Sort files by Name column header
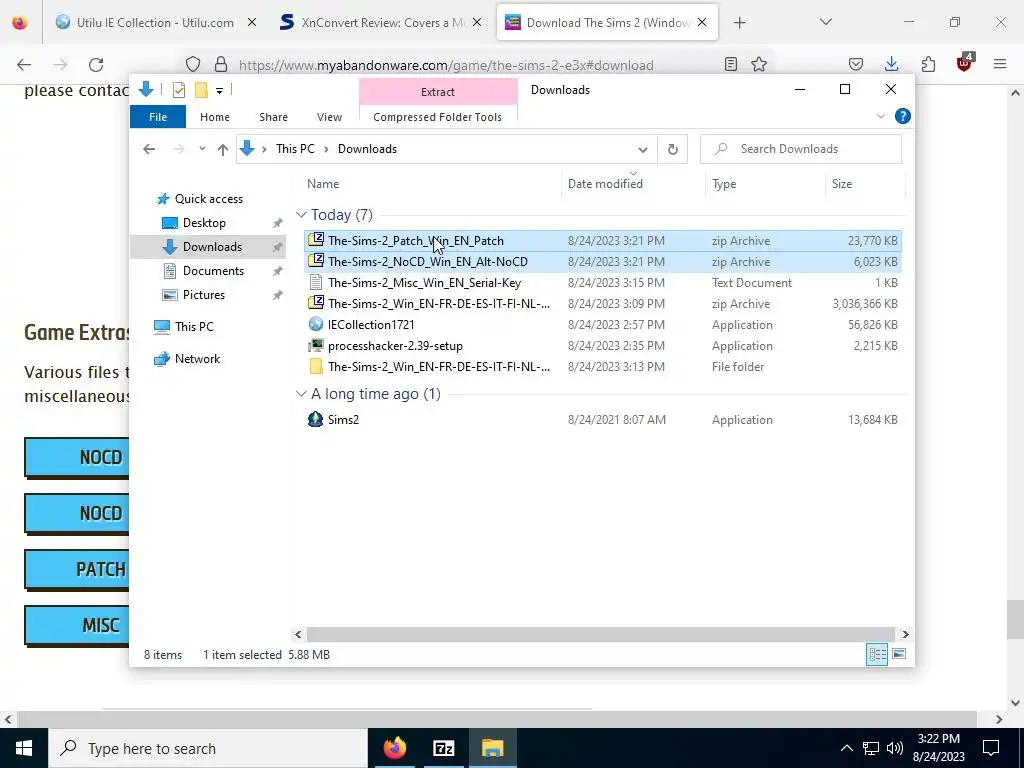 coord(323,184)
